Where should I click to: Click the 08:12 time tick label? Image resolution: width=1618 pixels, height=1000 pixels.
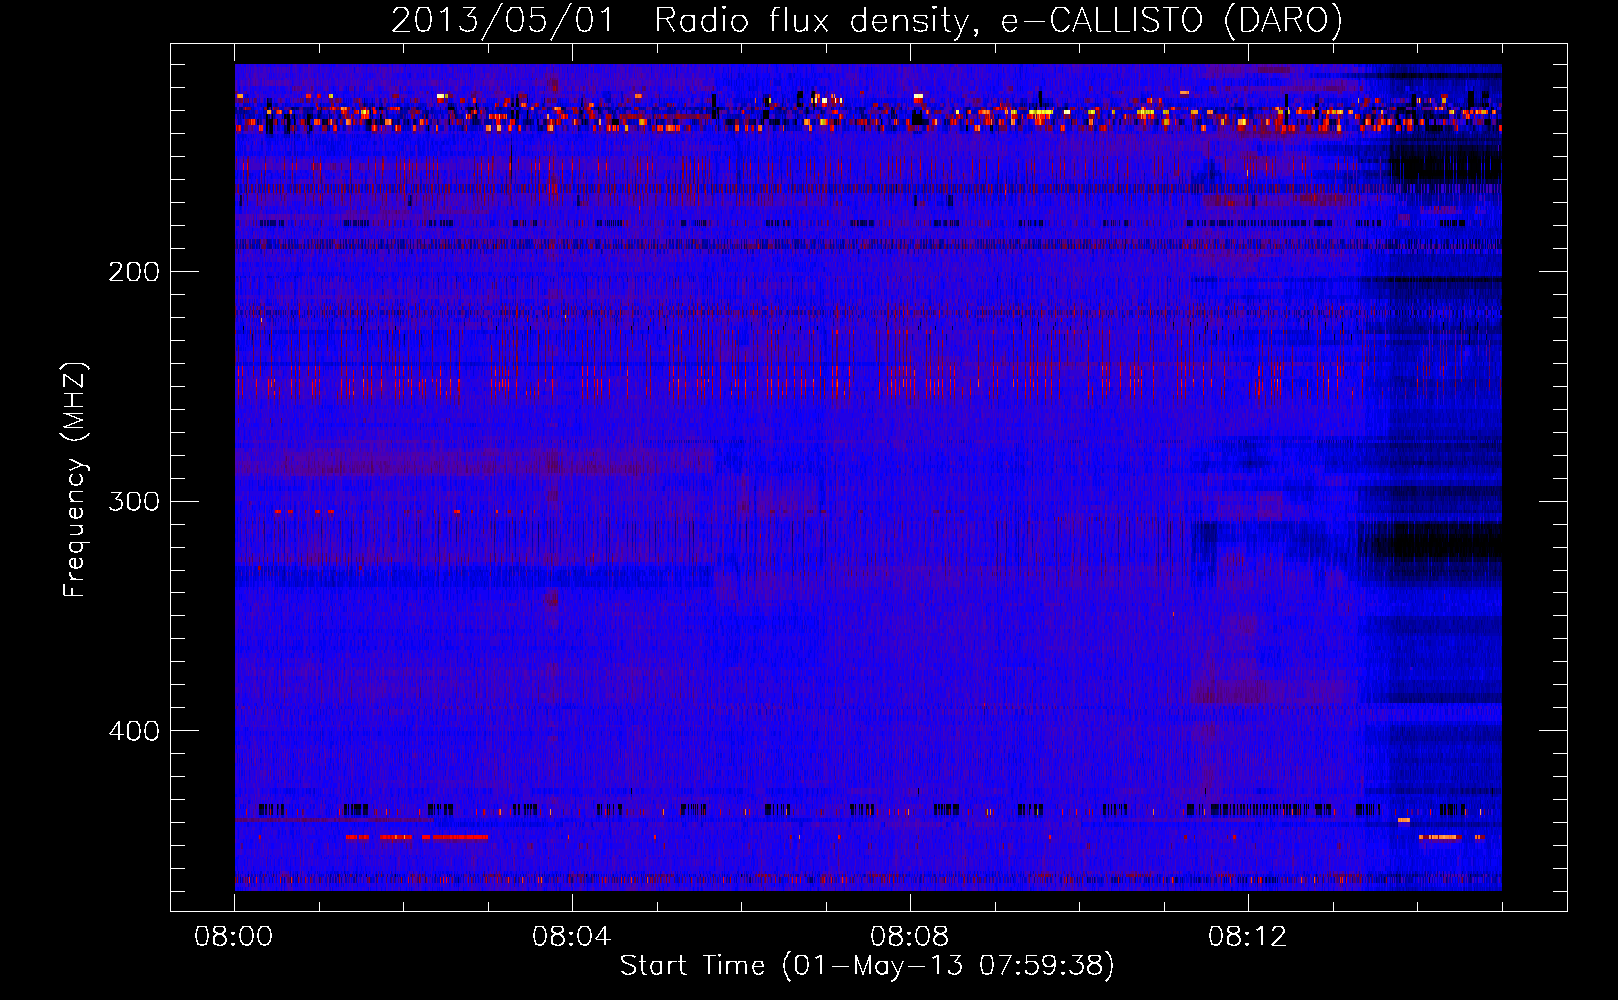point(1248,937)
